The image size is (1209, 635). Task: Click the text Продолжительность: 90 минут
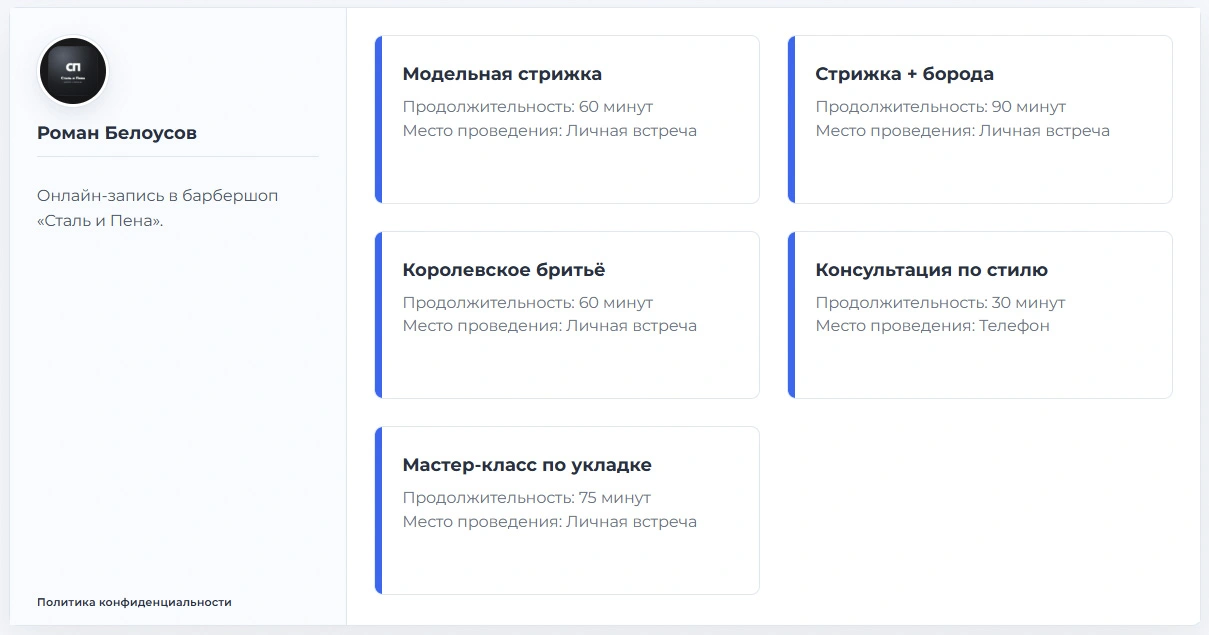pyautogui.click(x=941, y=107)
